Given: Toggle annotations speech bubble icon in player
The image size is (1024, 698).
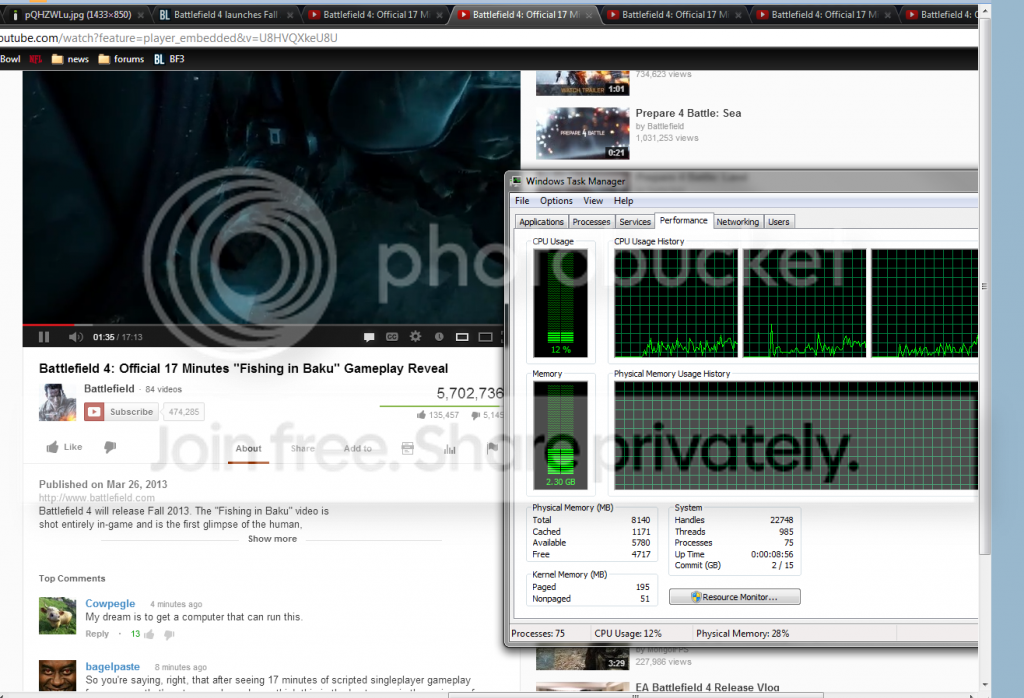Looking at the screenshot, I should pos(369,337).
